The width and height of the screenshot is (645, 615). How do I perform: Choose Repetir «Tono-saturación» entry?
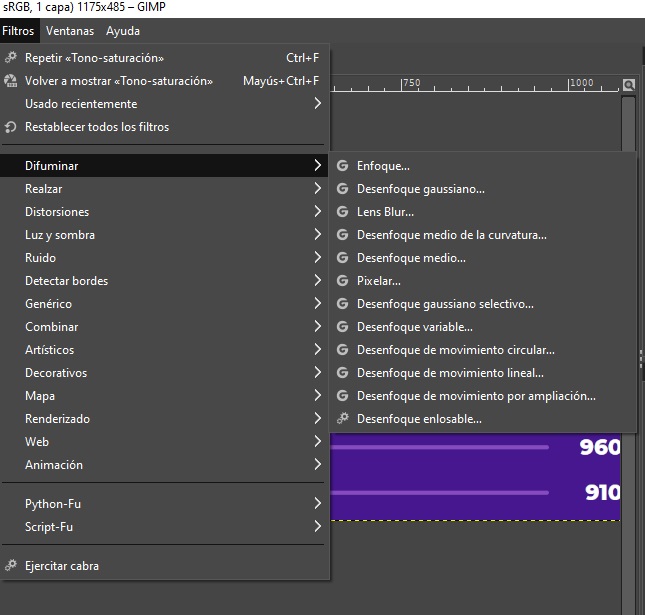pyautogui.click(x=164, y=58)
